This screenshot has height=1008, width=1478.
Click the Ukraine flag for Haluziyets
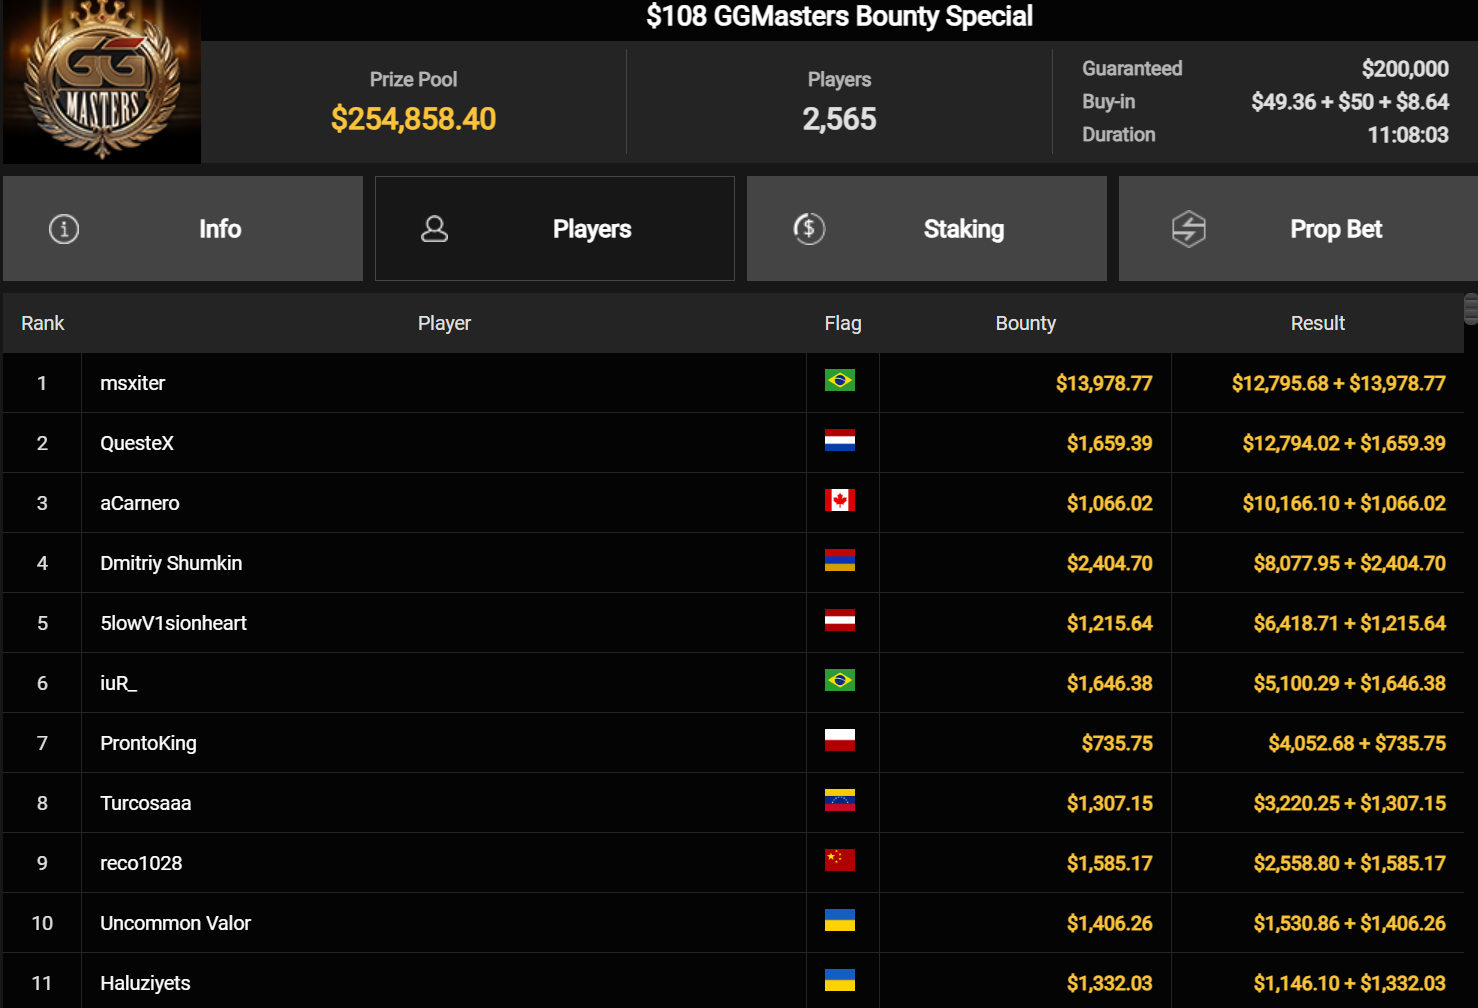click(x=840, y=980)
